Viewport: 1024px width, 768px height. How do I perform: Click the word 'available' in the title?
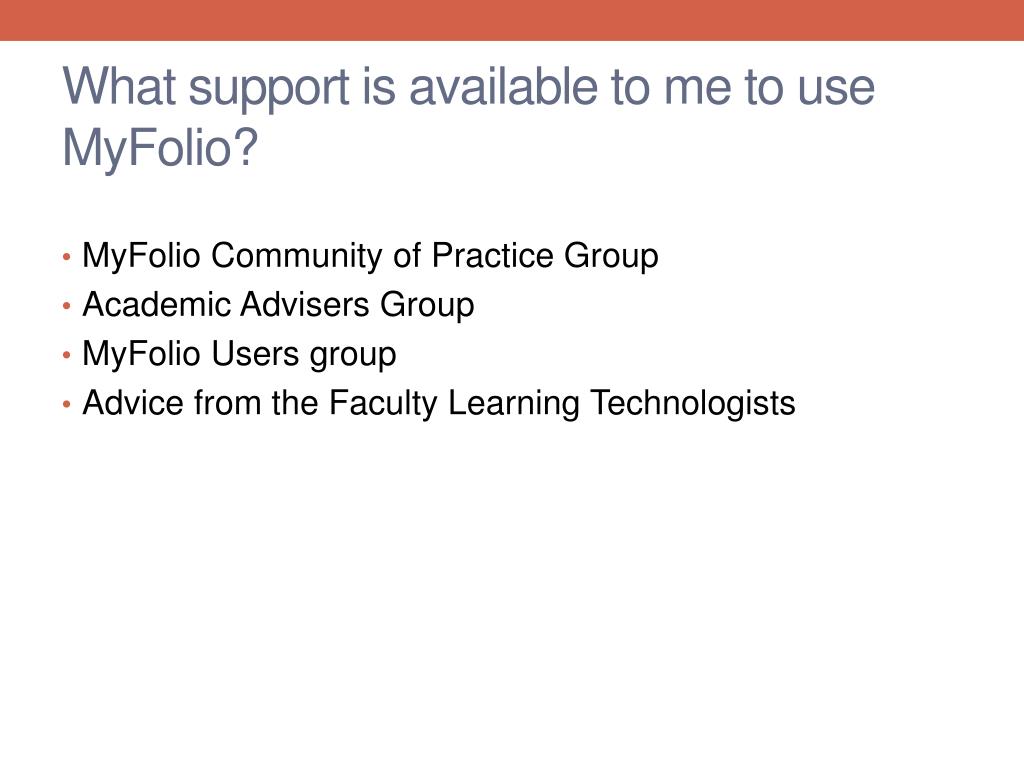(504, 87)
